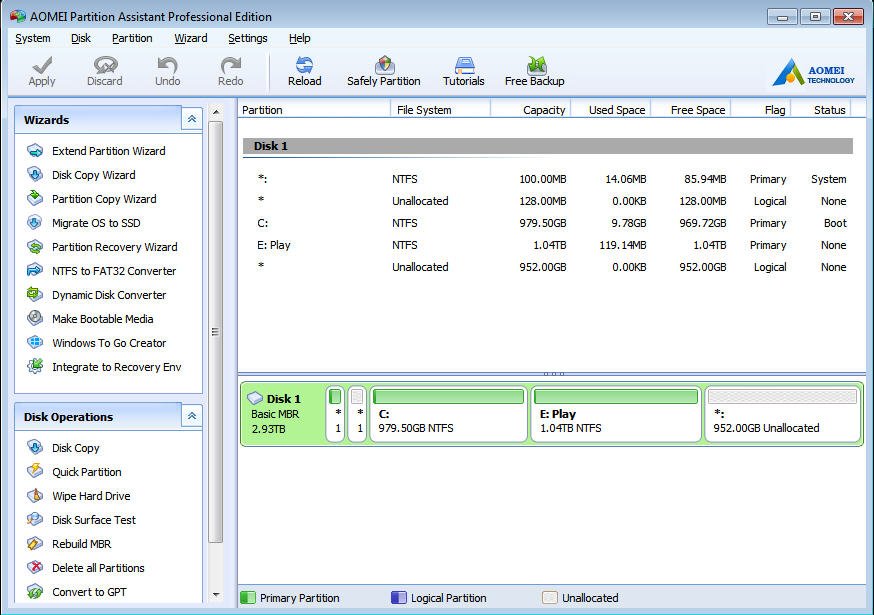
Task: Select the 952.00GB Unallocated block in disk map
Action: pyautogui.click(x=783, y=414)
